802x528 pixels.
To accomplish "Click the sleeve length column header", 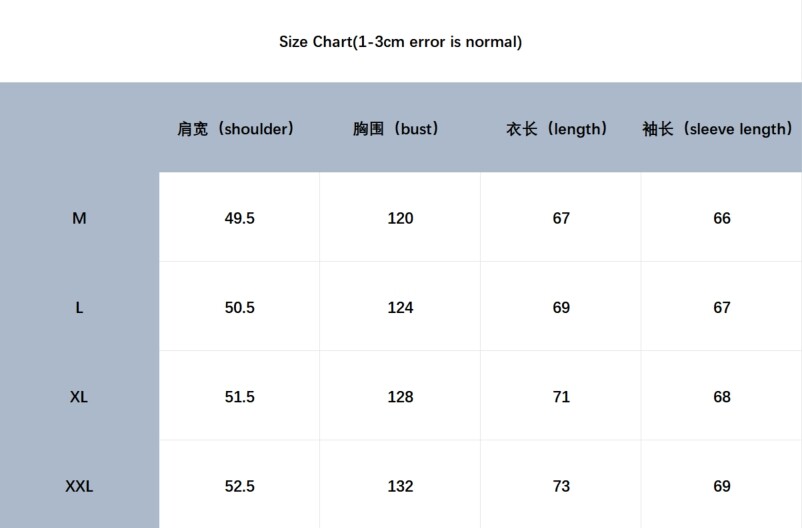I will tap(717, 129).
